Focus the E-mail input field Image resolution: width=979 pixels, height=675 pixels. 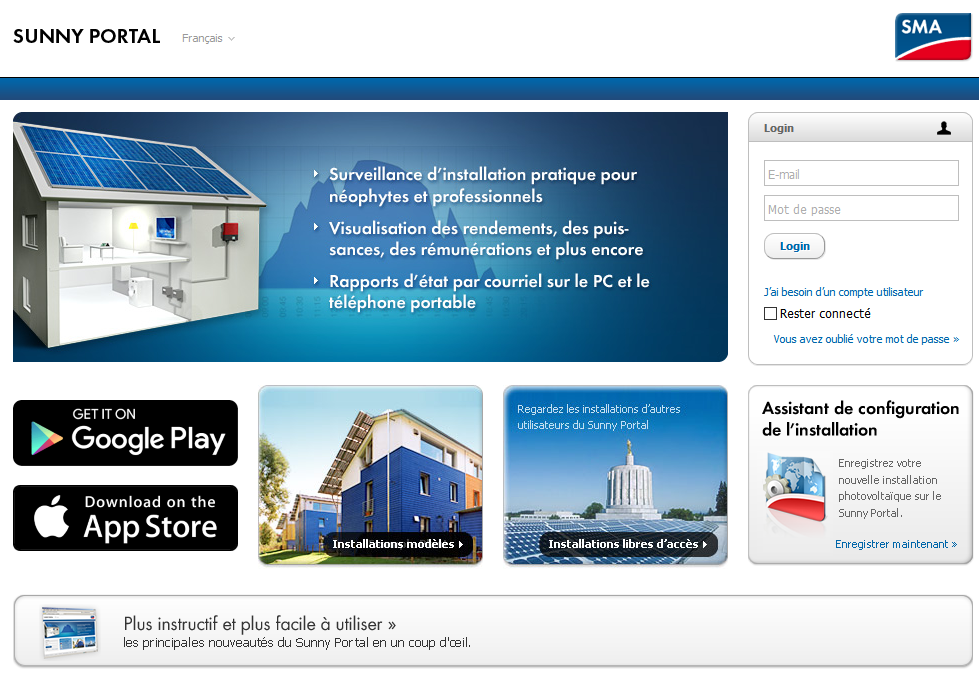pyautogui.click(x=861, y=173)
